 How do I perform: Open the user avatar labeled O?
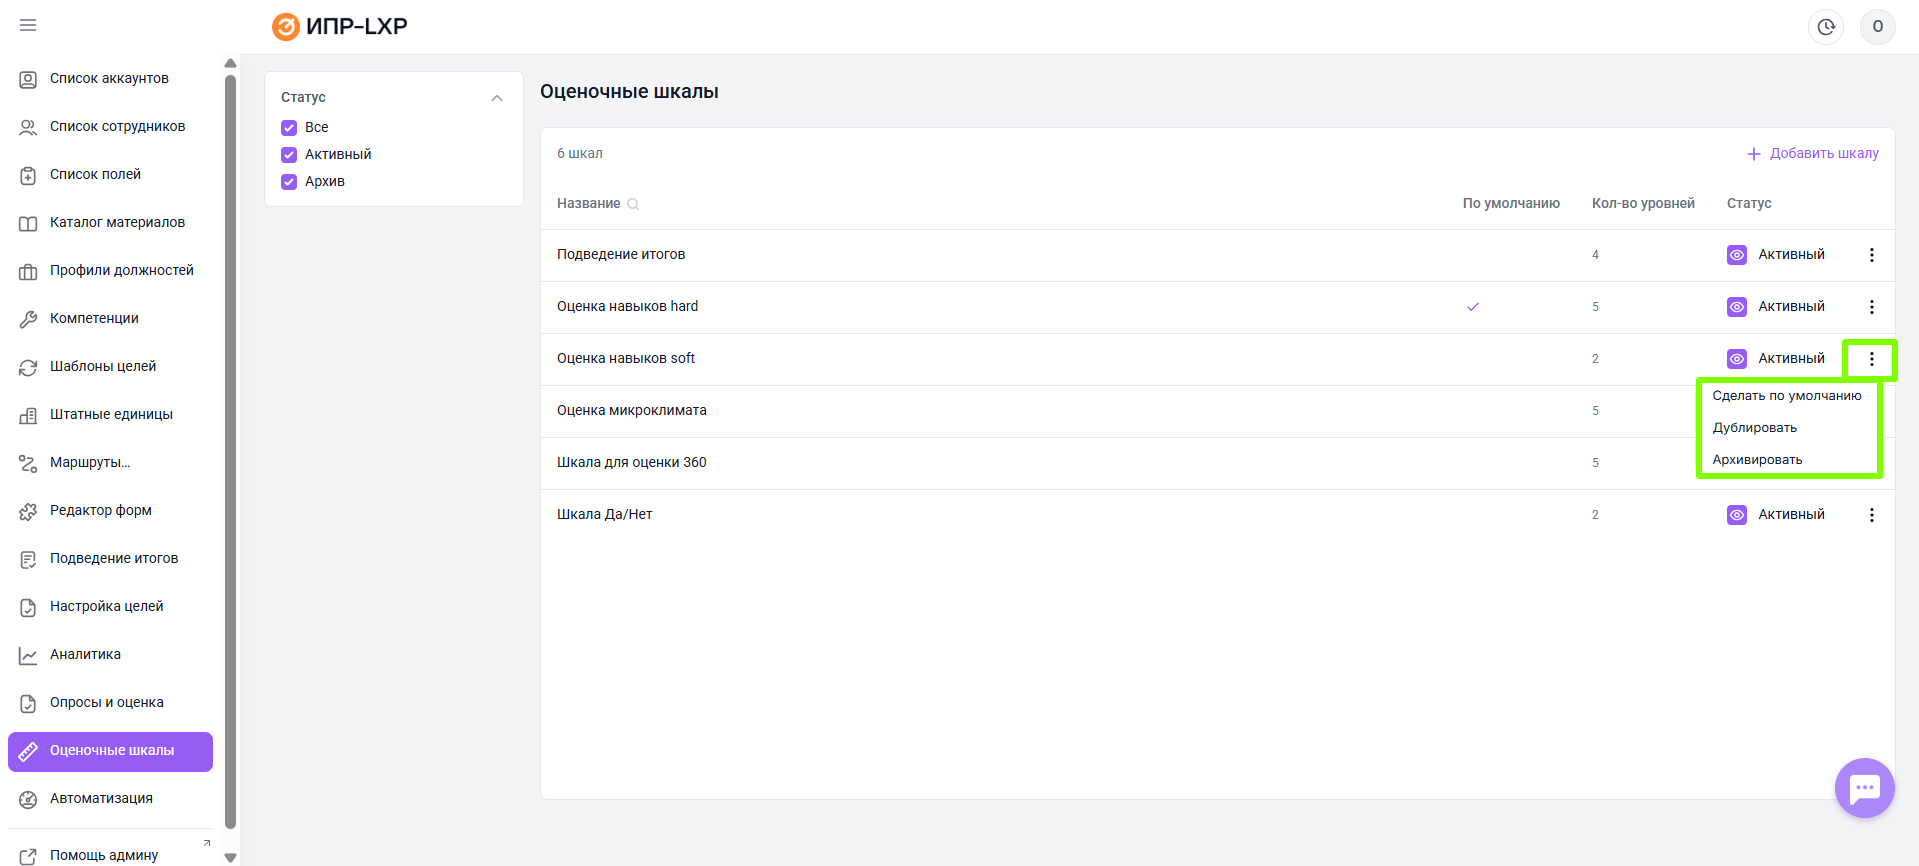pos(1878,27)
